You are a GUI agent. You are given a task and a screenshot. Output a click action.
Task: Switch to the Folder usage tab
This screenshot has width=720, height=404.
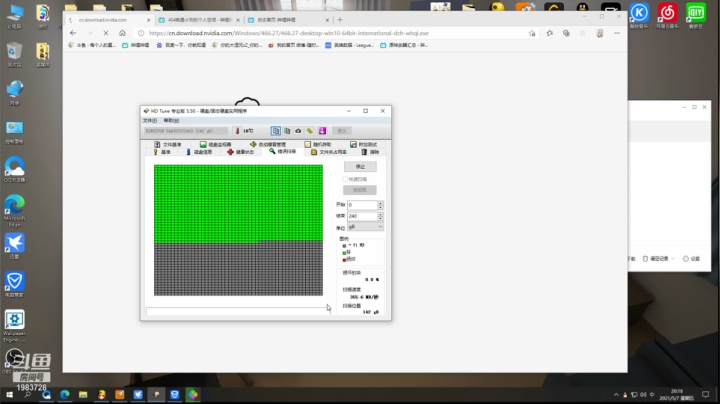[x=329, y=152]
